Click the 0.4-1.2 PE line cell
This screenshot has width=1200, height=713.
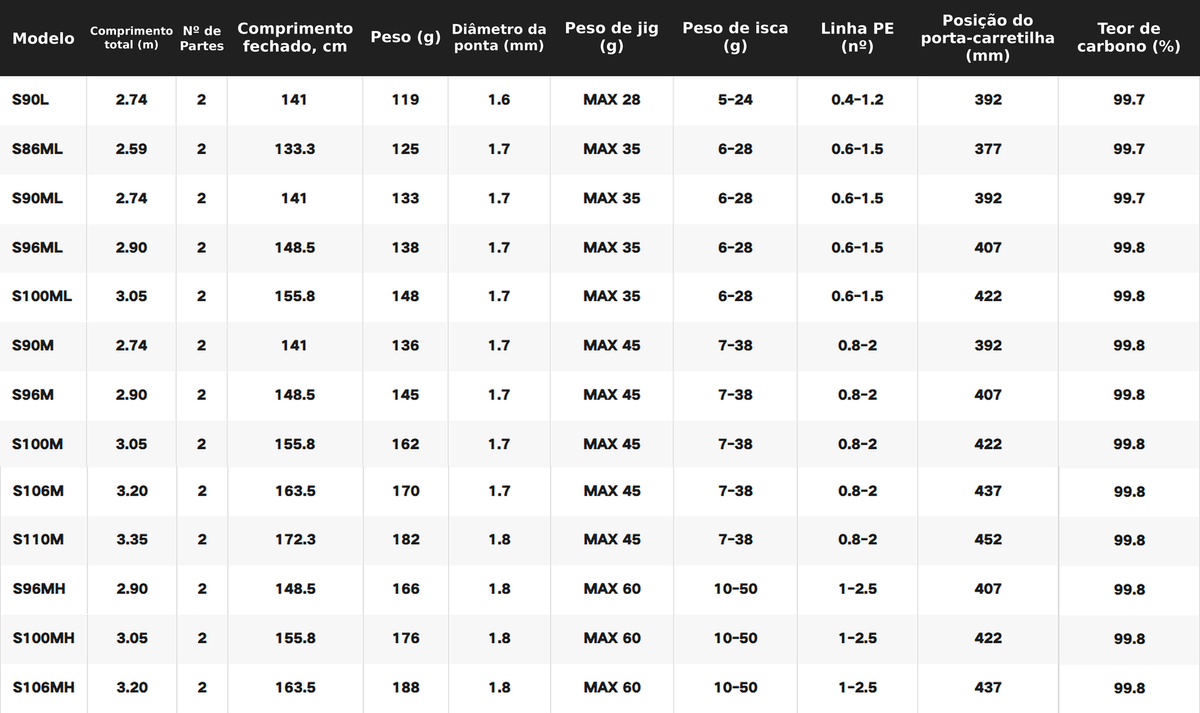tap(857, 100)
